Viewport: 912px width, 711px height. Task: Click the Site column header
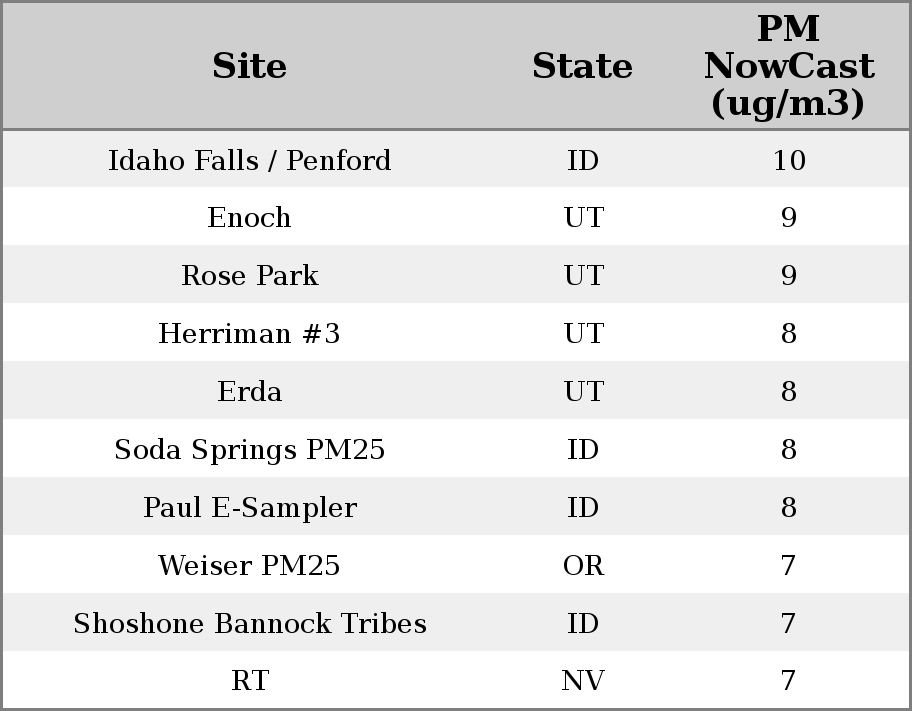point(249,66)
